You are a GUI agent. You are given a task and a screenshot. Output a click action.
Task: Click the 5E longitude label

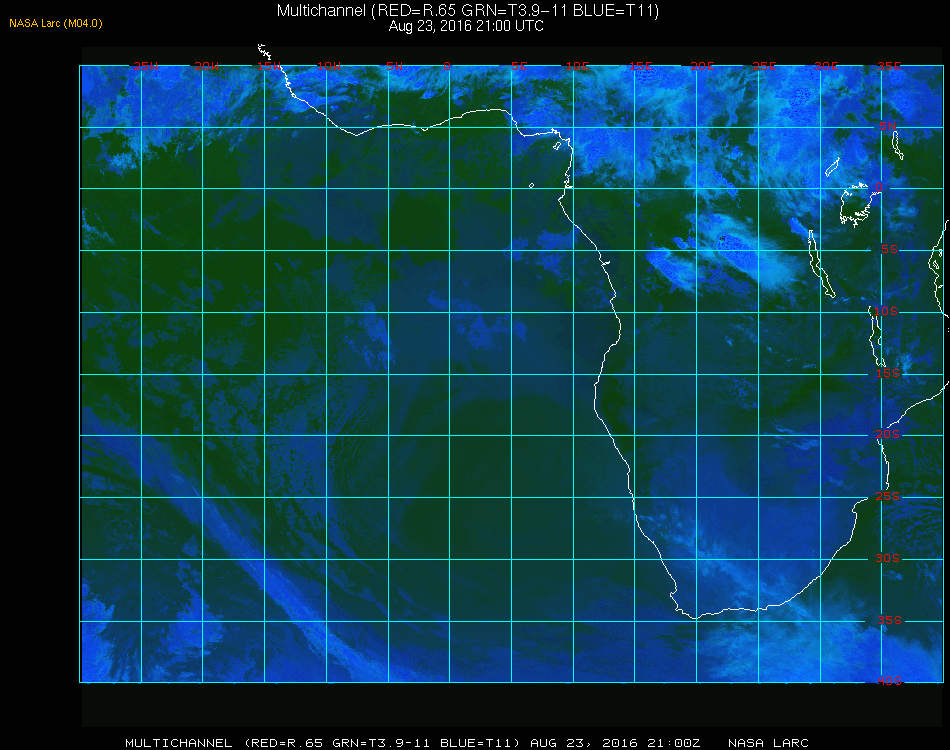519,66
